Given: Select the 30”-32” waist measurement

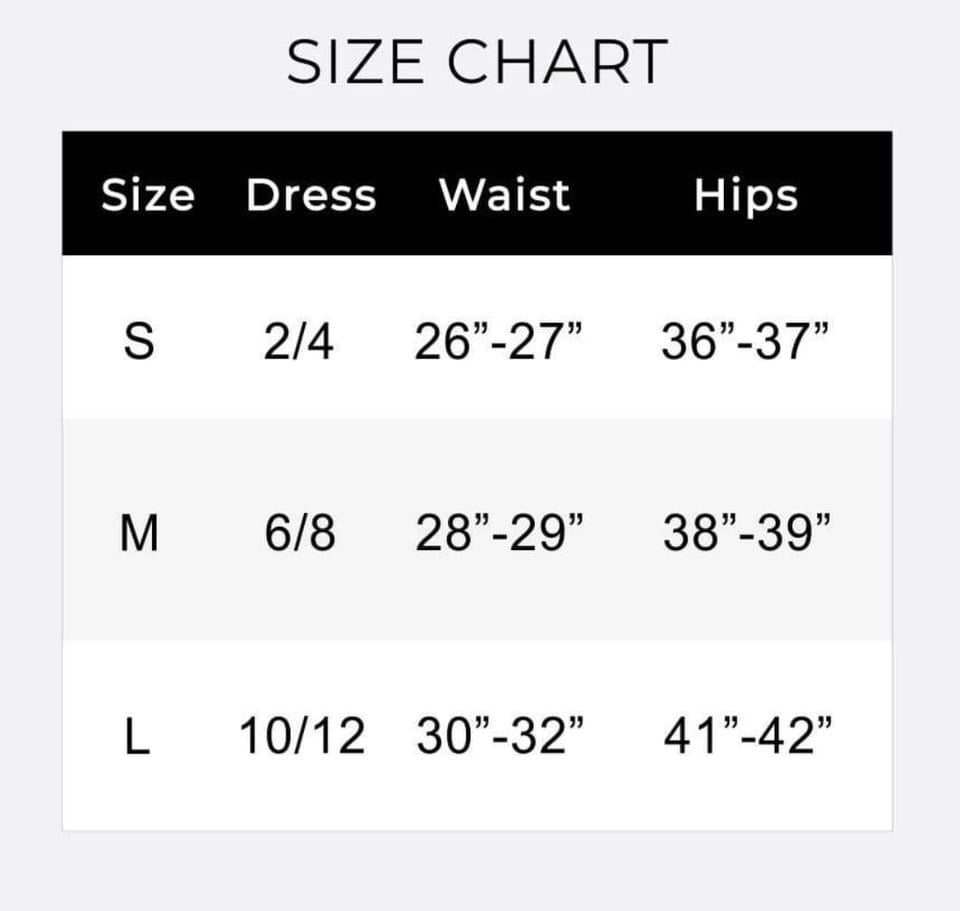Looking at the screenshot, I should click(499, 738).
